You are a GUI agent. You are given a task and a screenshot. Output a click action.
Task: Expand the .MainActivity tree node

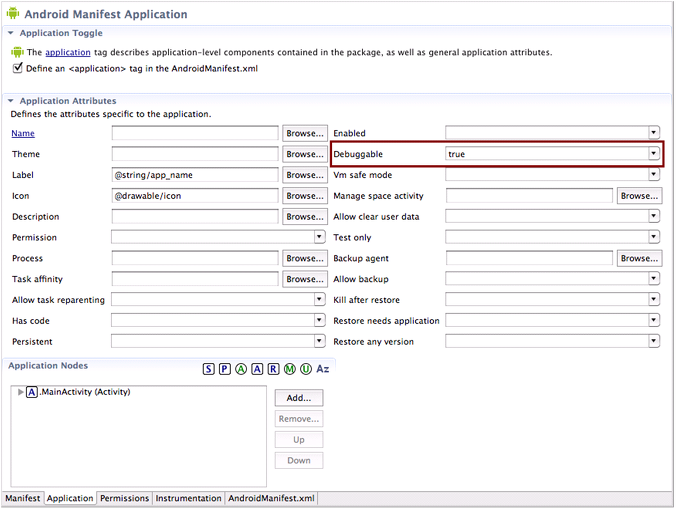pyautogui.click(x=20, y=392)
